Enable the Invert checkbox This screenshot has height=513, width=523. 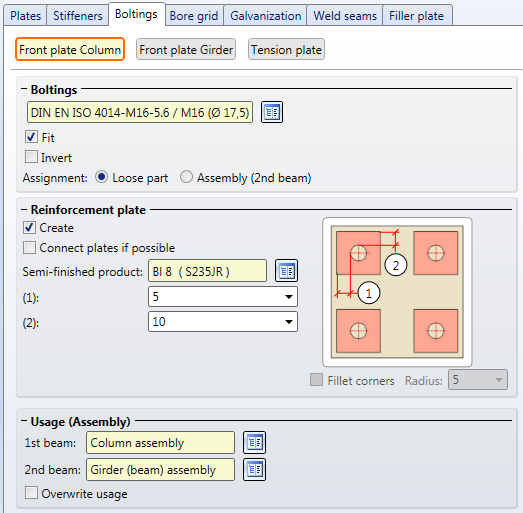[31, 156]
